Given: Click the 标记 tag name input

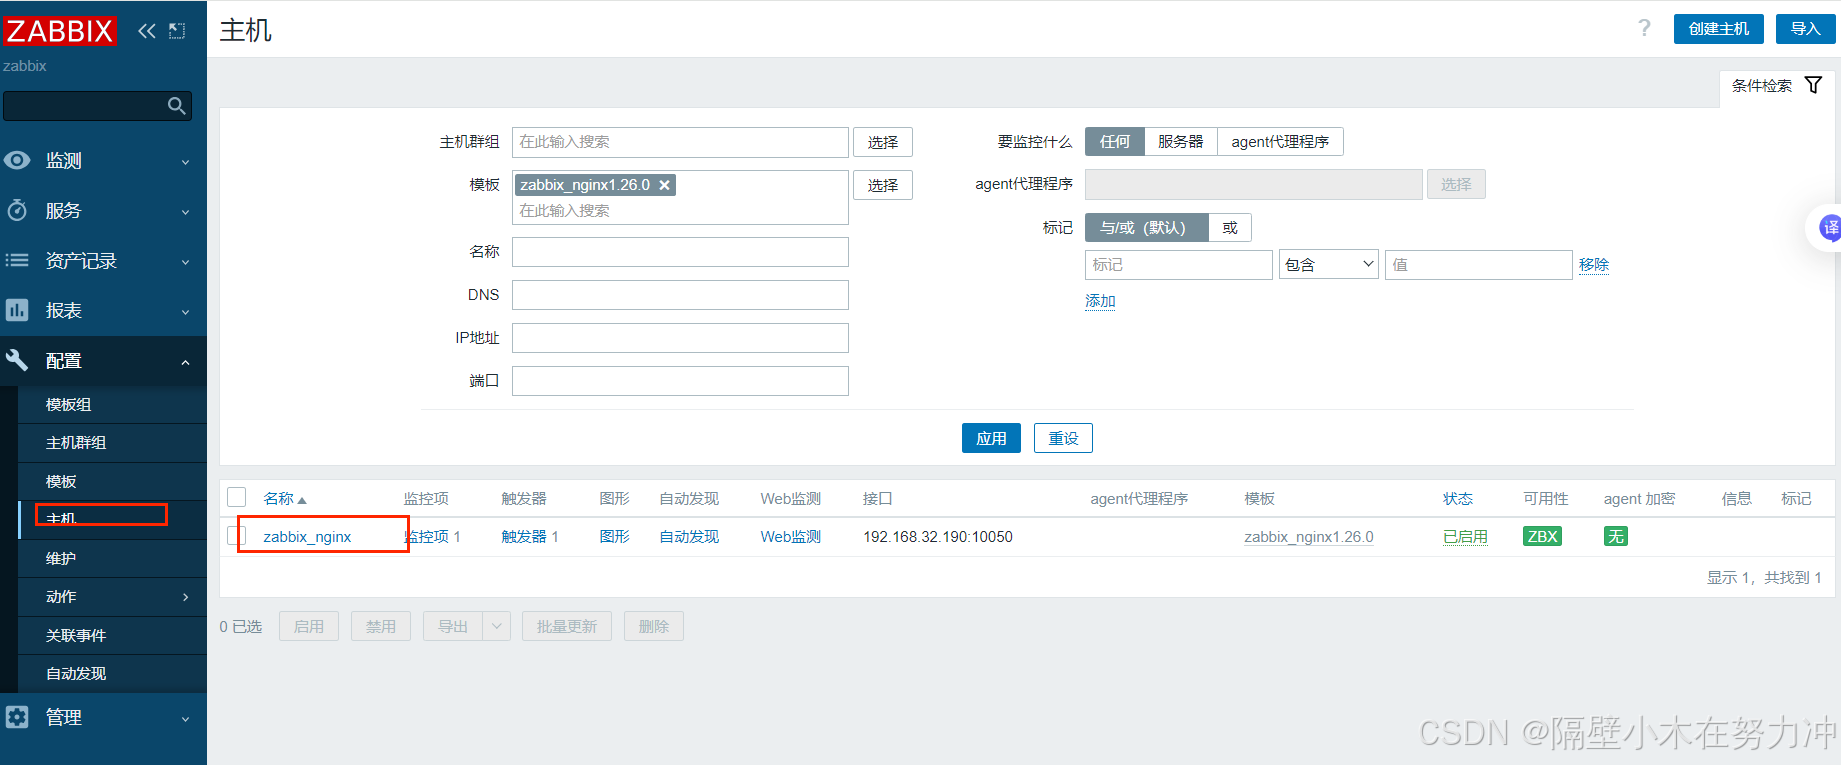Looking at the screenshot, I should tap(1179, 265).
